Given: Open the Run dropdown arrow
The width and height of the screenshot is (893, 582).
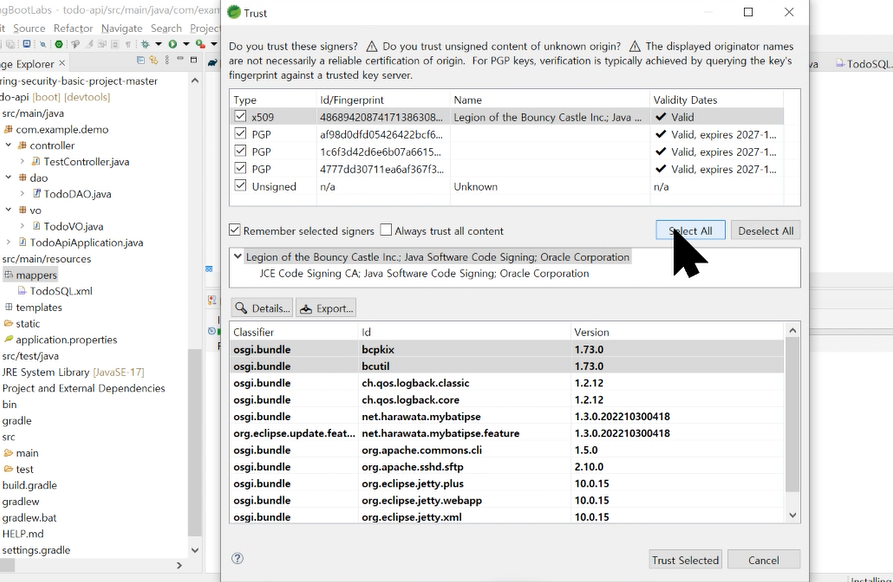Looking at the screenshot, I should [x=186, y=44].
